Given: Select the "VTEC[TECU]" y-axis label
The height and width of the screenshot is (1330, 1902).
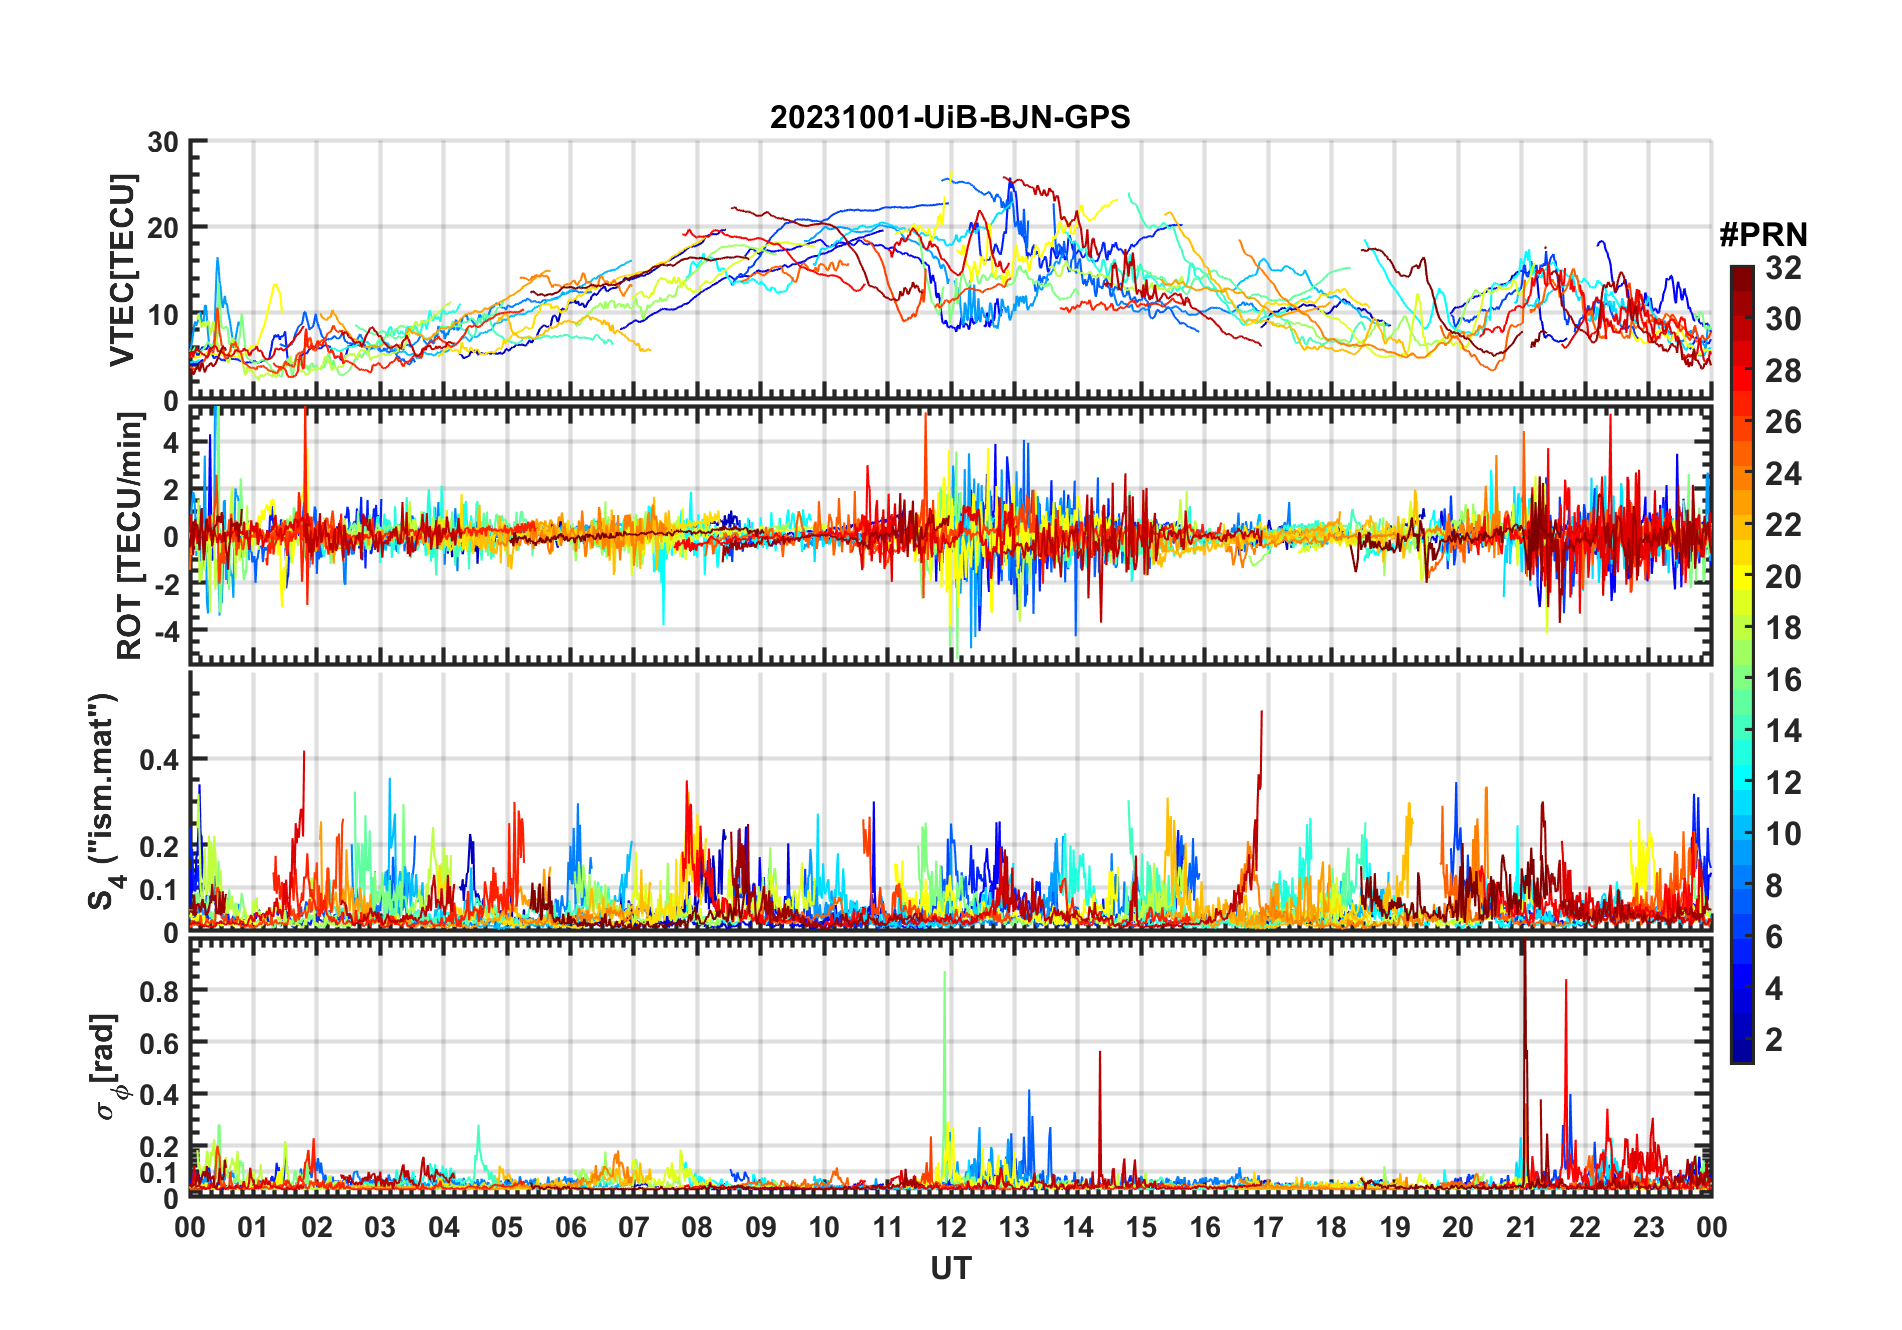Looking at the screenshot, I should pos(122,271).
